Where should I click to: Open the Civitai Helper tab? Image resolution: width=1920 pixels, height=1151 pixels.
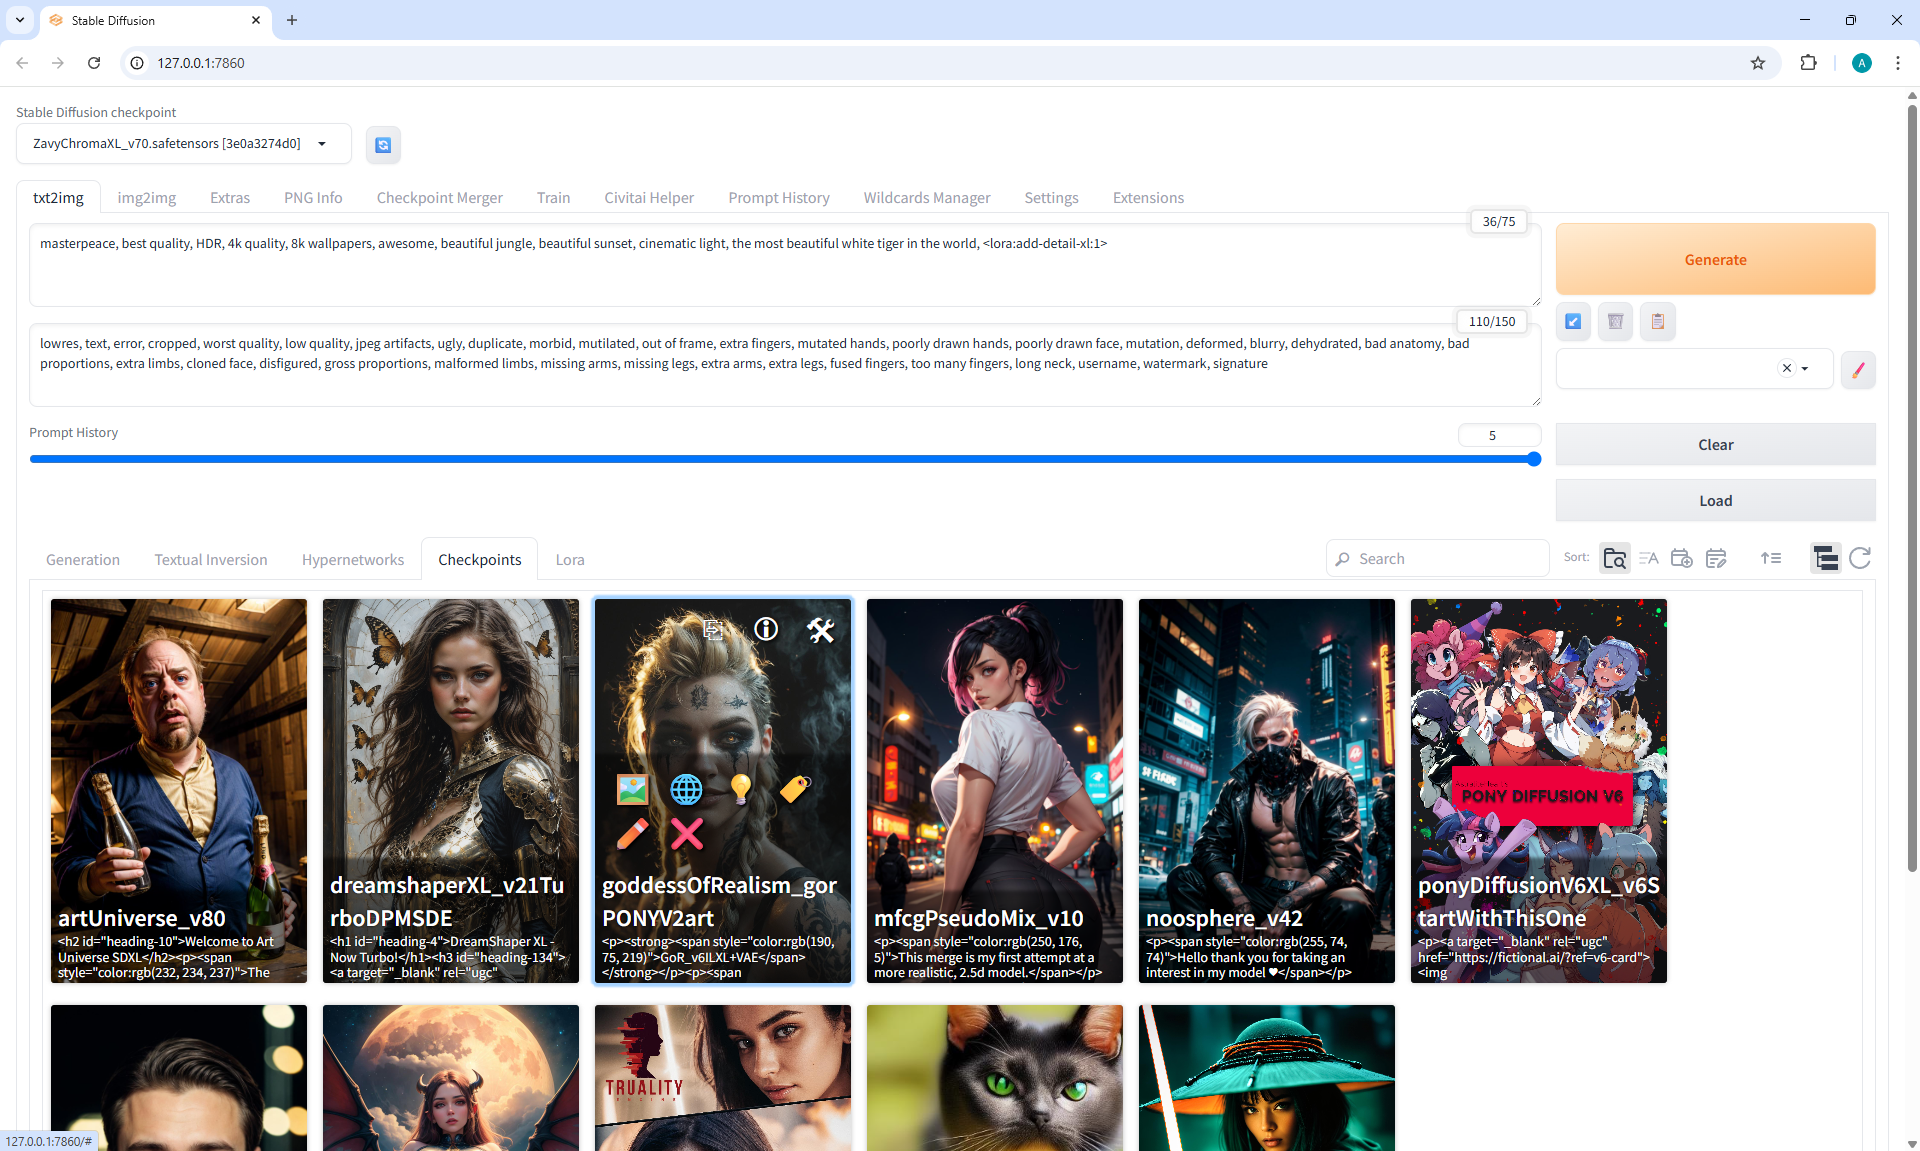[x=648, y=198]
